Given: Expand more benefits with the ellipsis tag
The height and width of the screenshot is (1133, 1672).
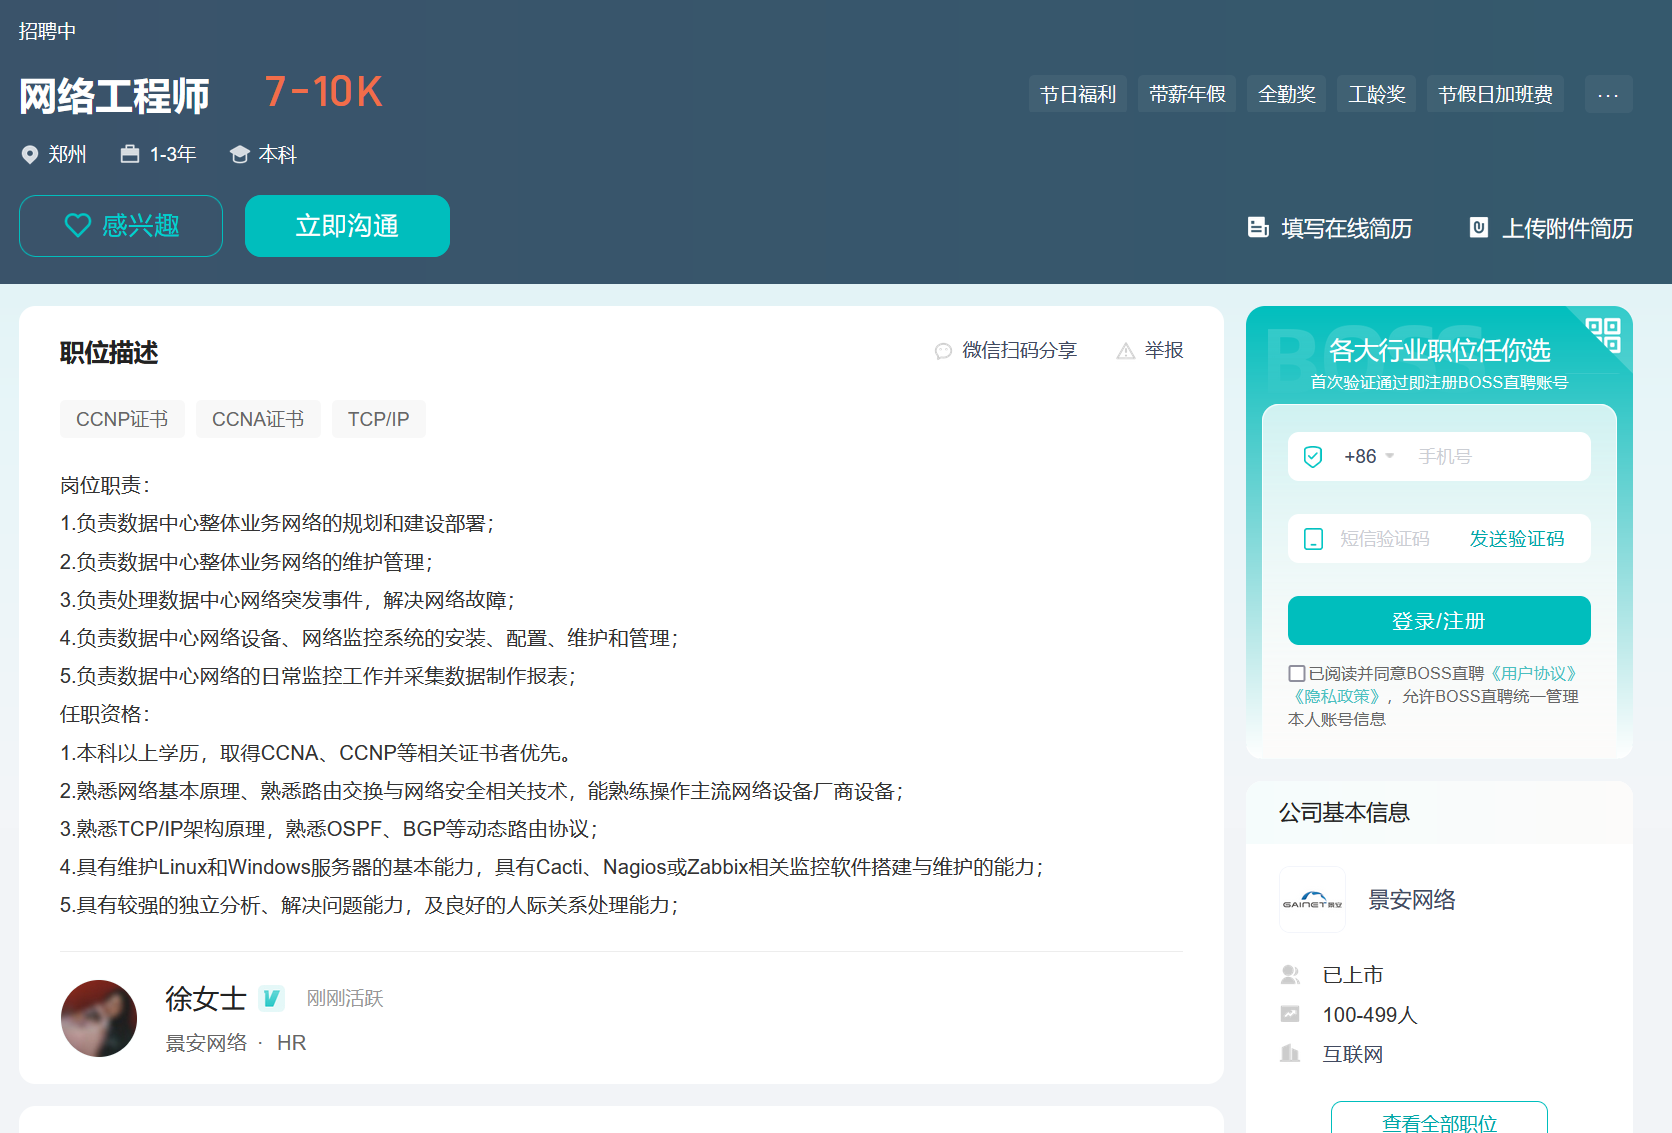Looking at the screenshot, I should [1608, 95].
